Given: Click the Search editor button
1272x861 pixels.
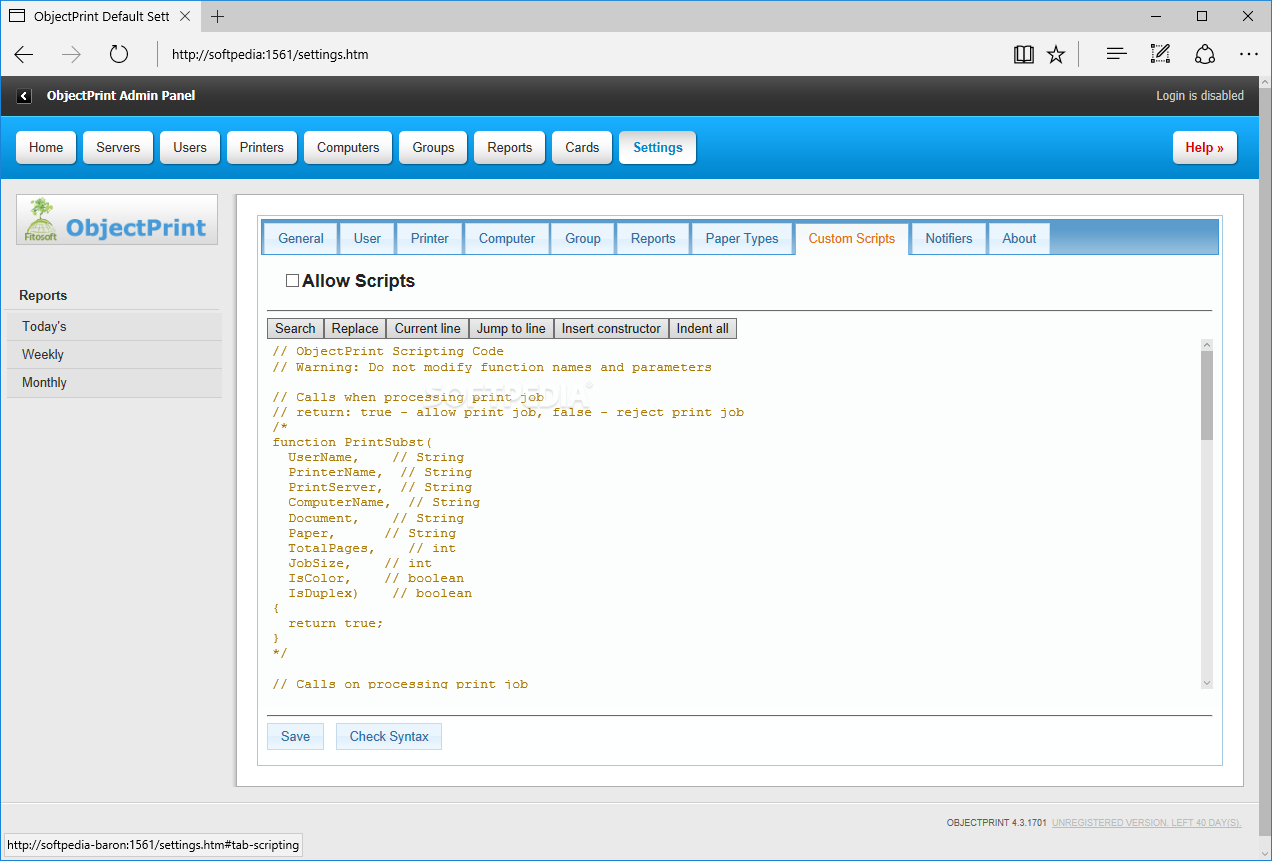Looking at the screenshot, I should (x=295, y=328).
